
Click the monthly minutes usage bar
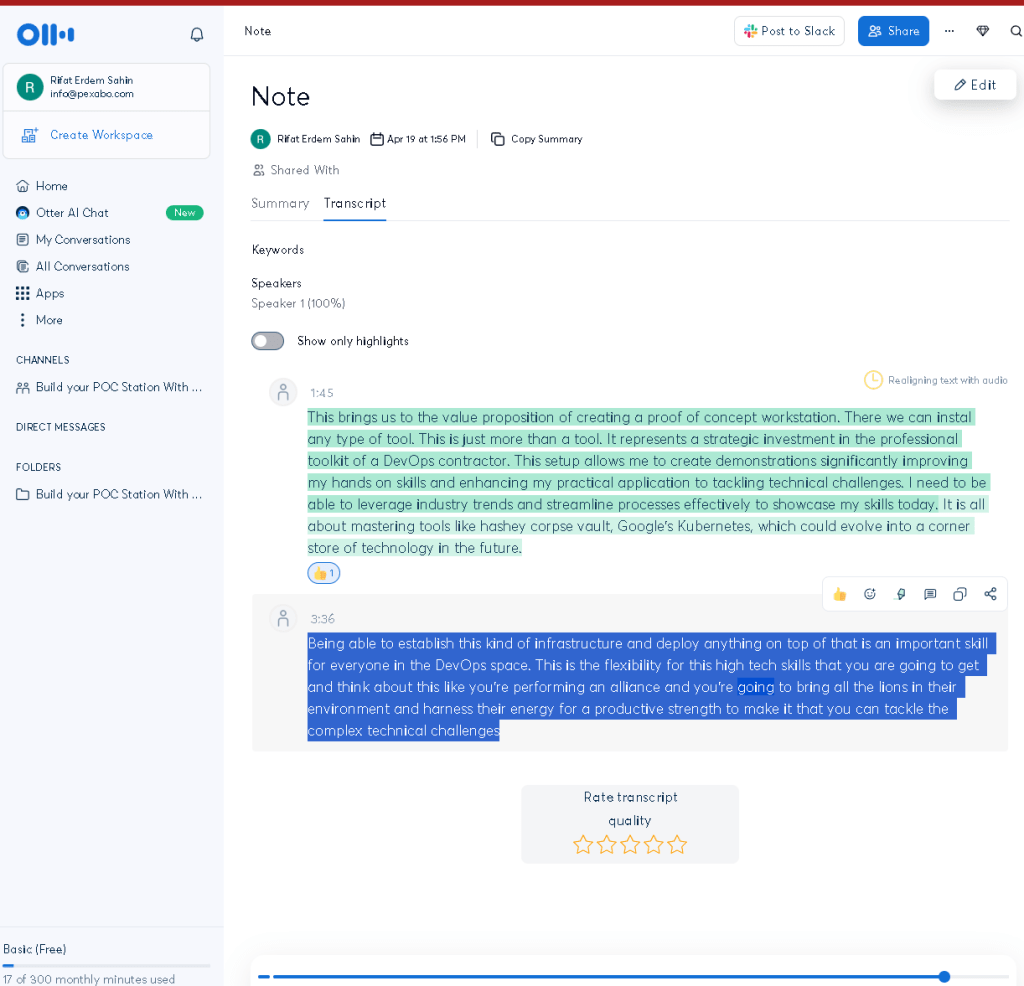[106, 965]
